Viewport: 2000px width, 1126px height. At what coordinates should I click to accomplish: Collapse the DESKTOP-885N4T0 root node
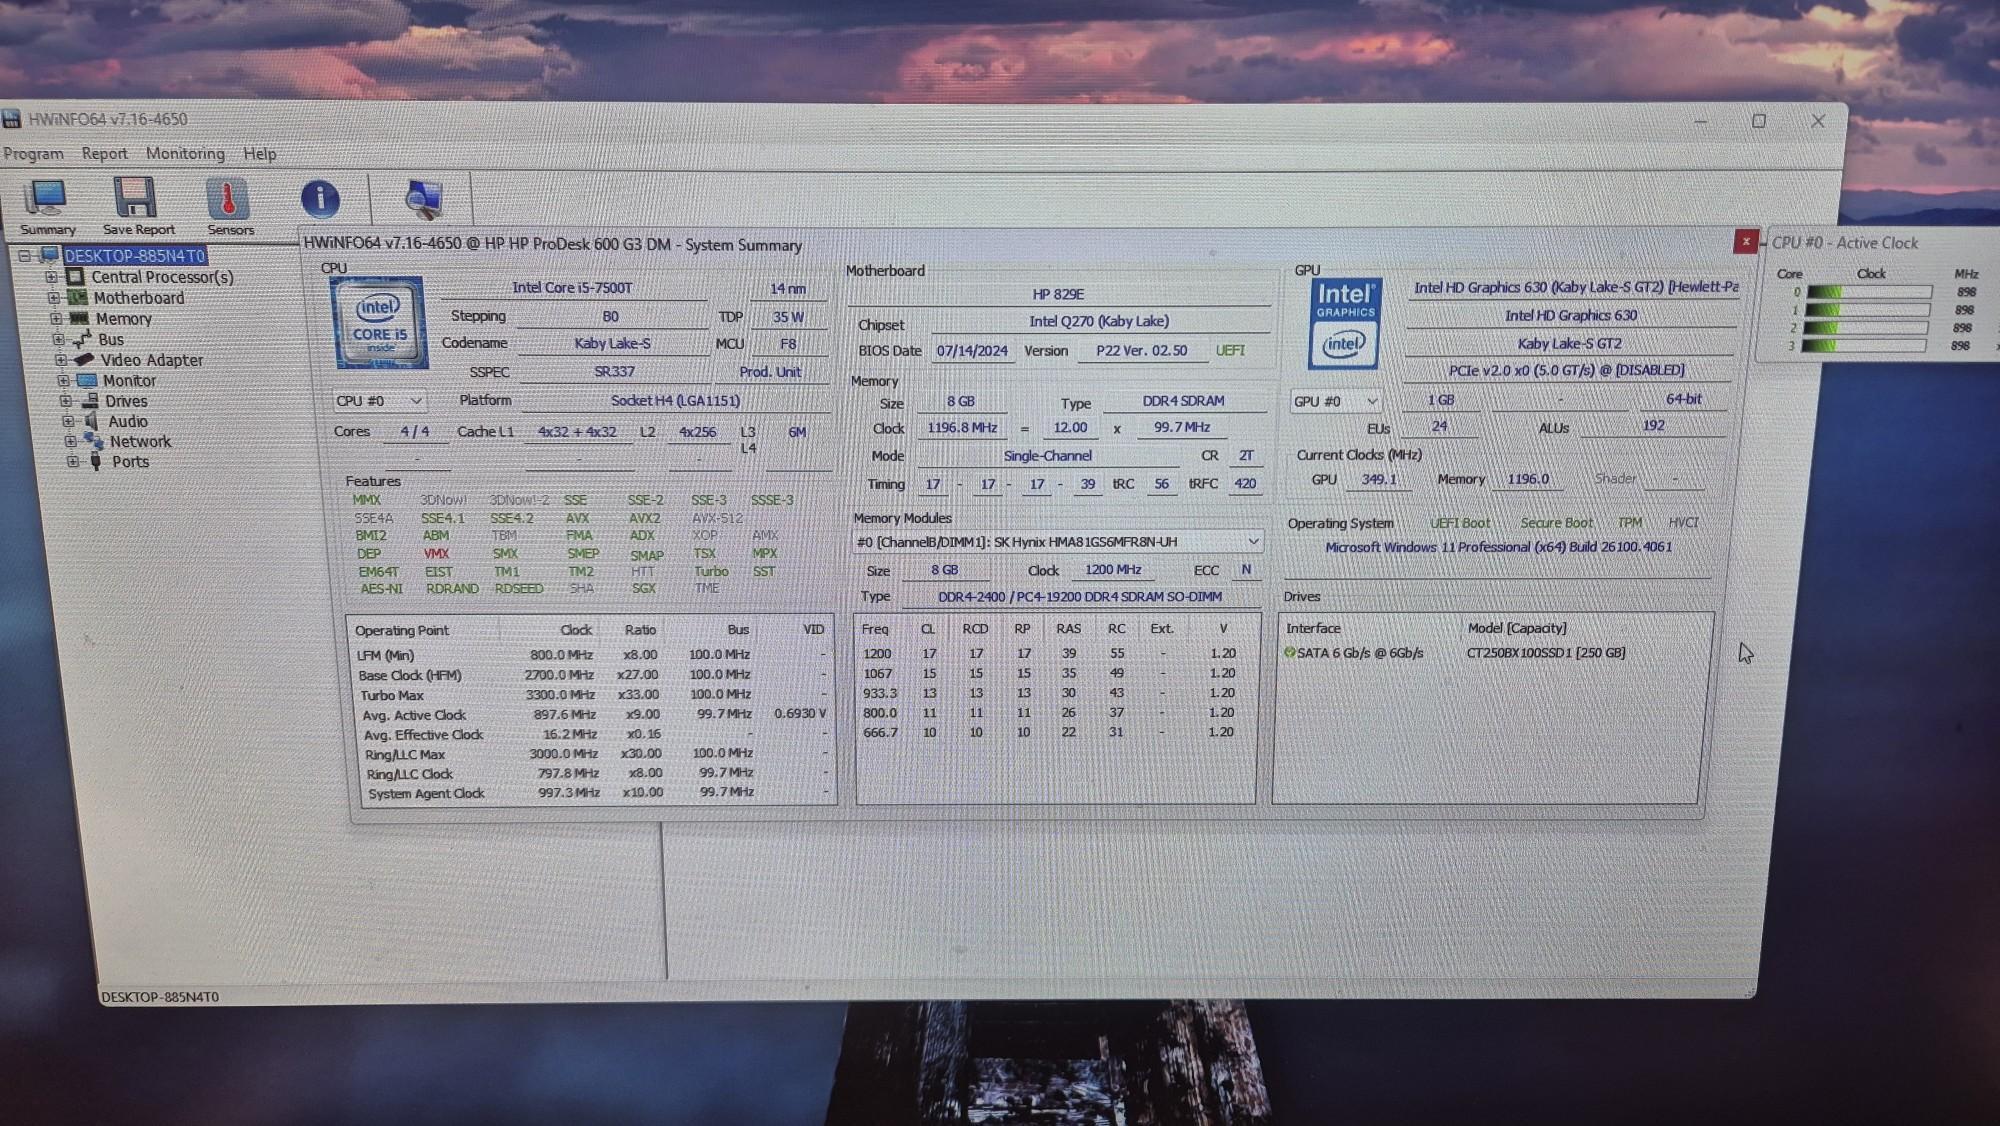[24, 255]
